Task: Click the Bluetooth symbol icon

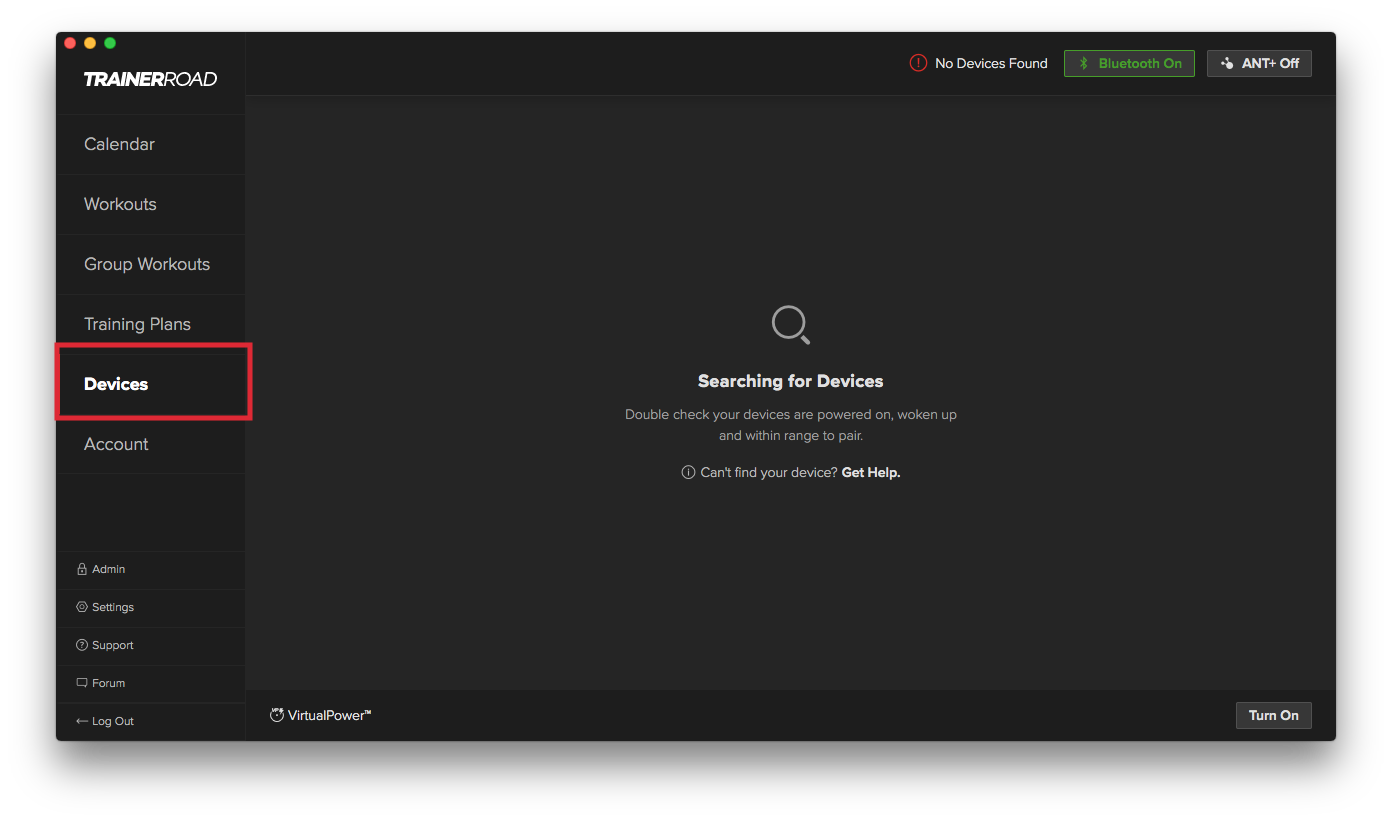Action: 1083,63
